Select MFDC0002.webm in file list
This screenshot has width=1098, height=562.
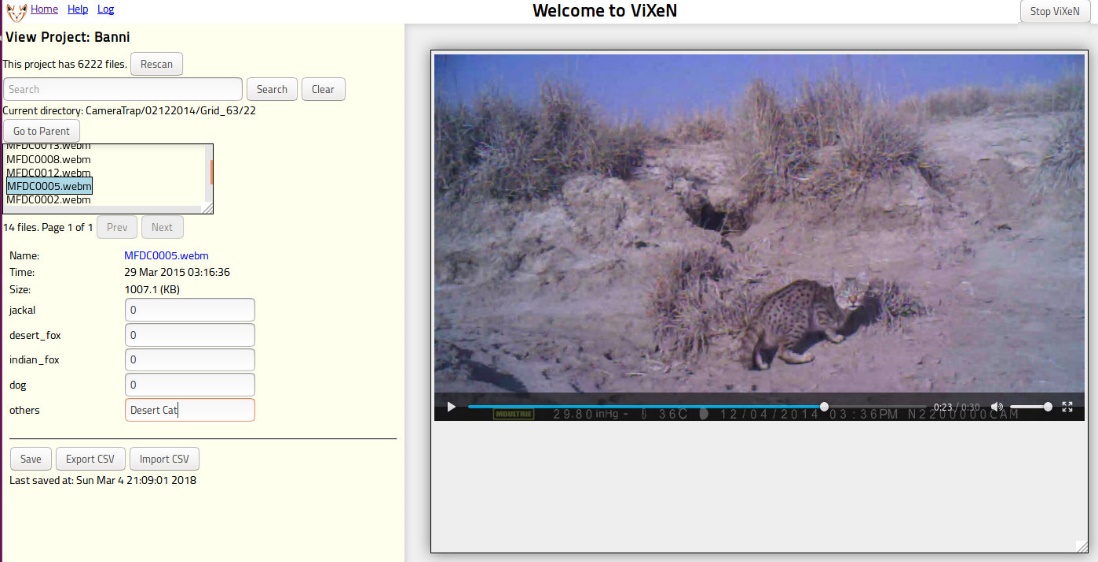pos(48,199)
